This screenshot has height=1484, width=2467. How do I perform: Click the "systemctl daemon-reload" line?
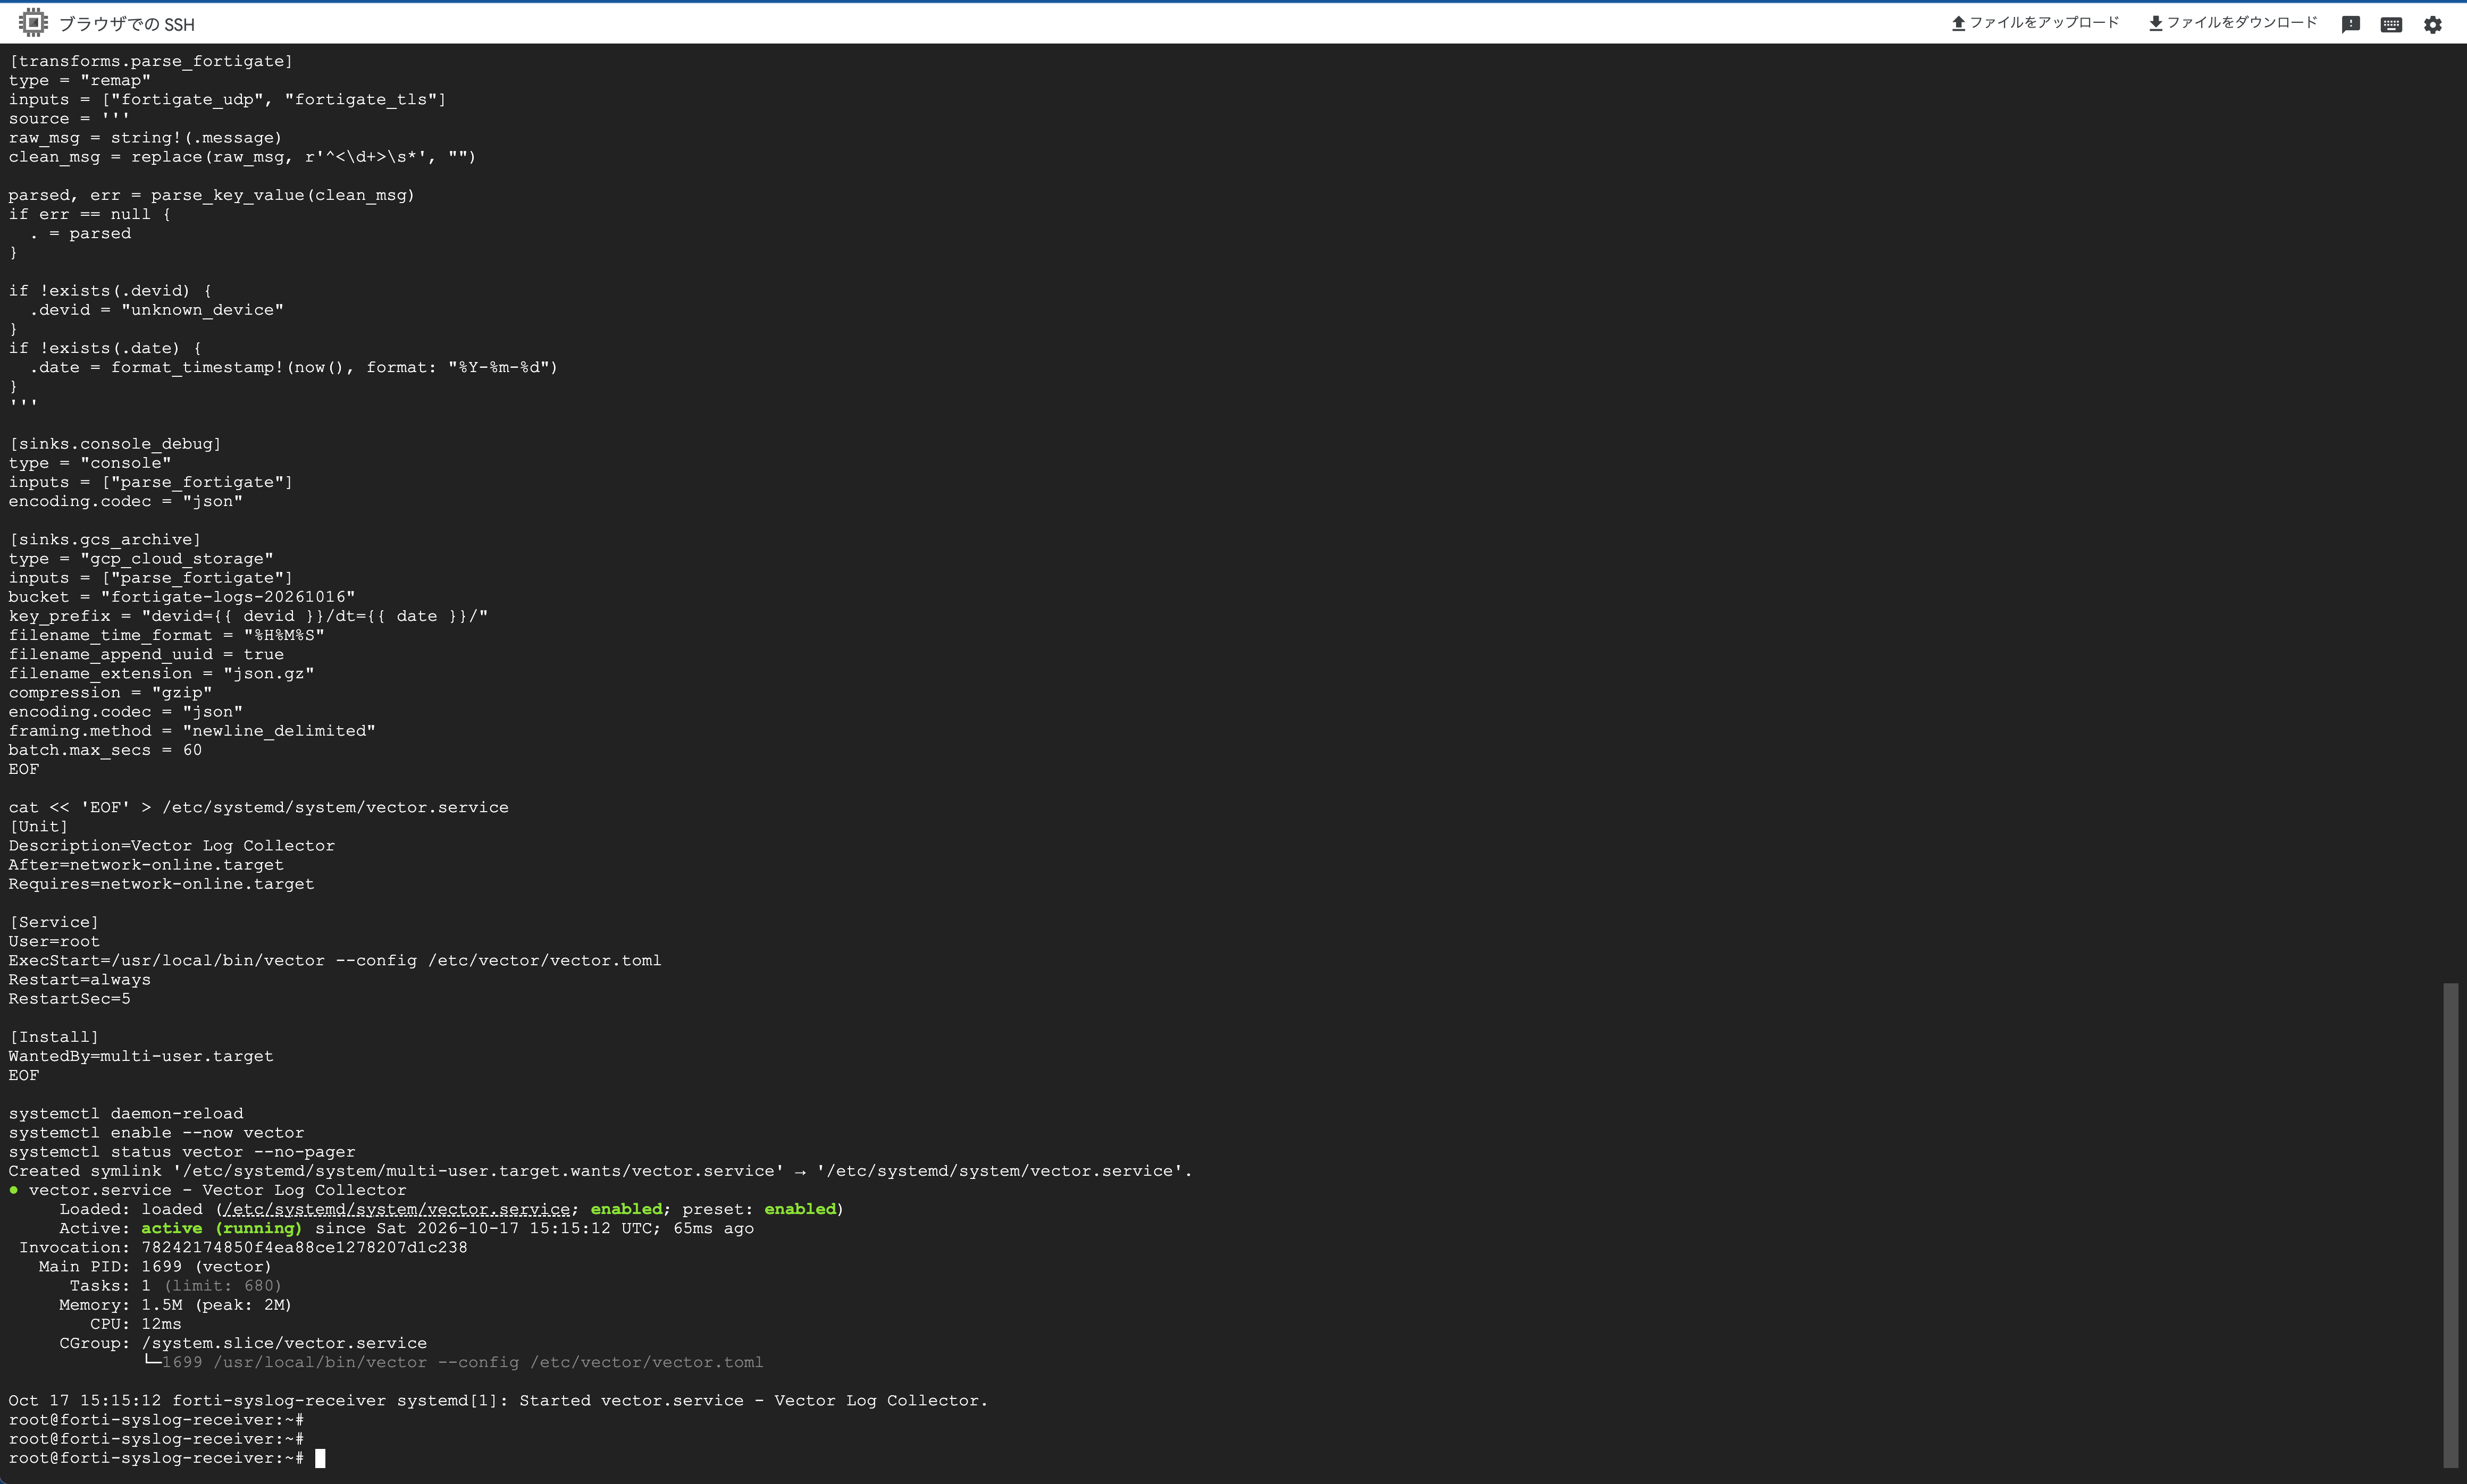[x=126, y=1113]
